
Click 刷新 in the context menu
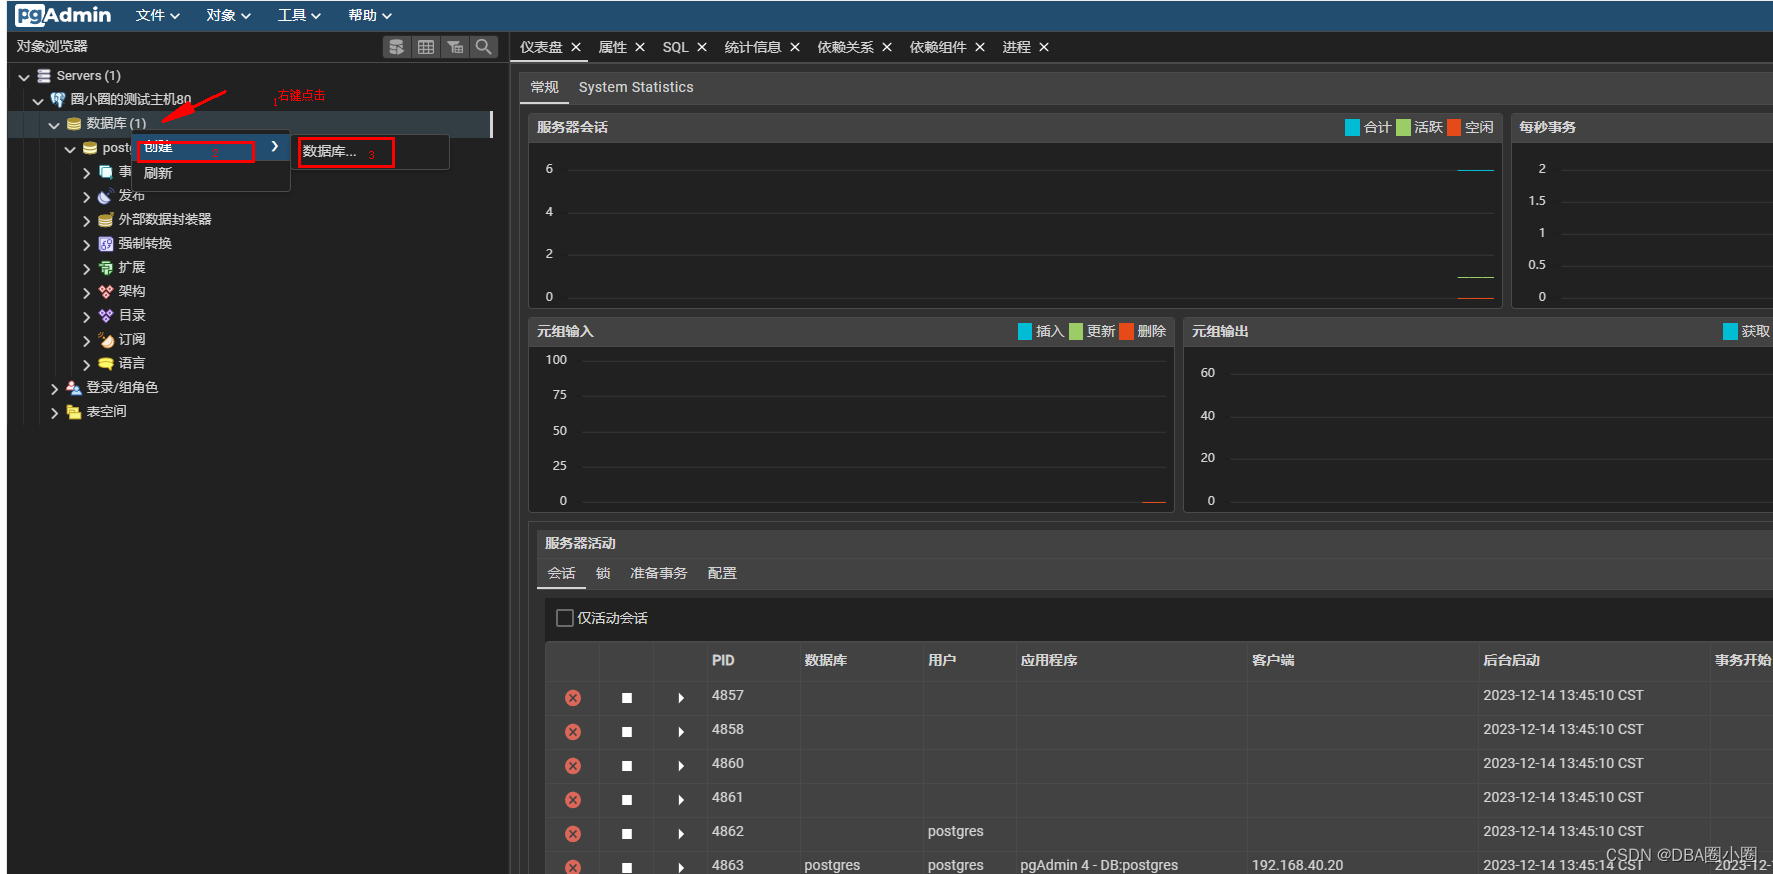click(x=158, y=173)
